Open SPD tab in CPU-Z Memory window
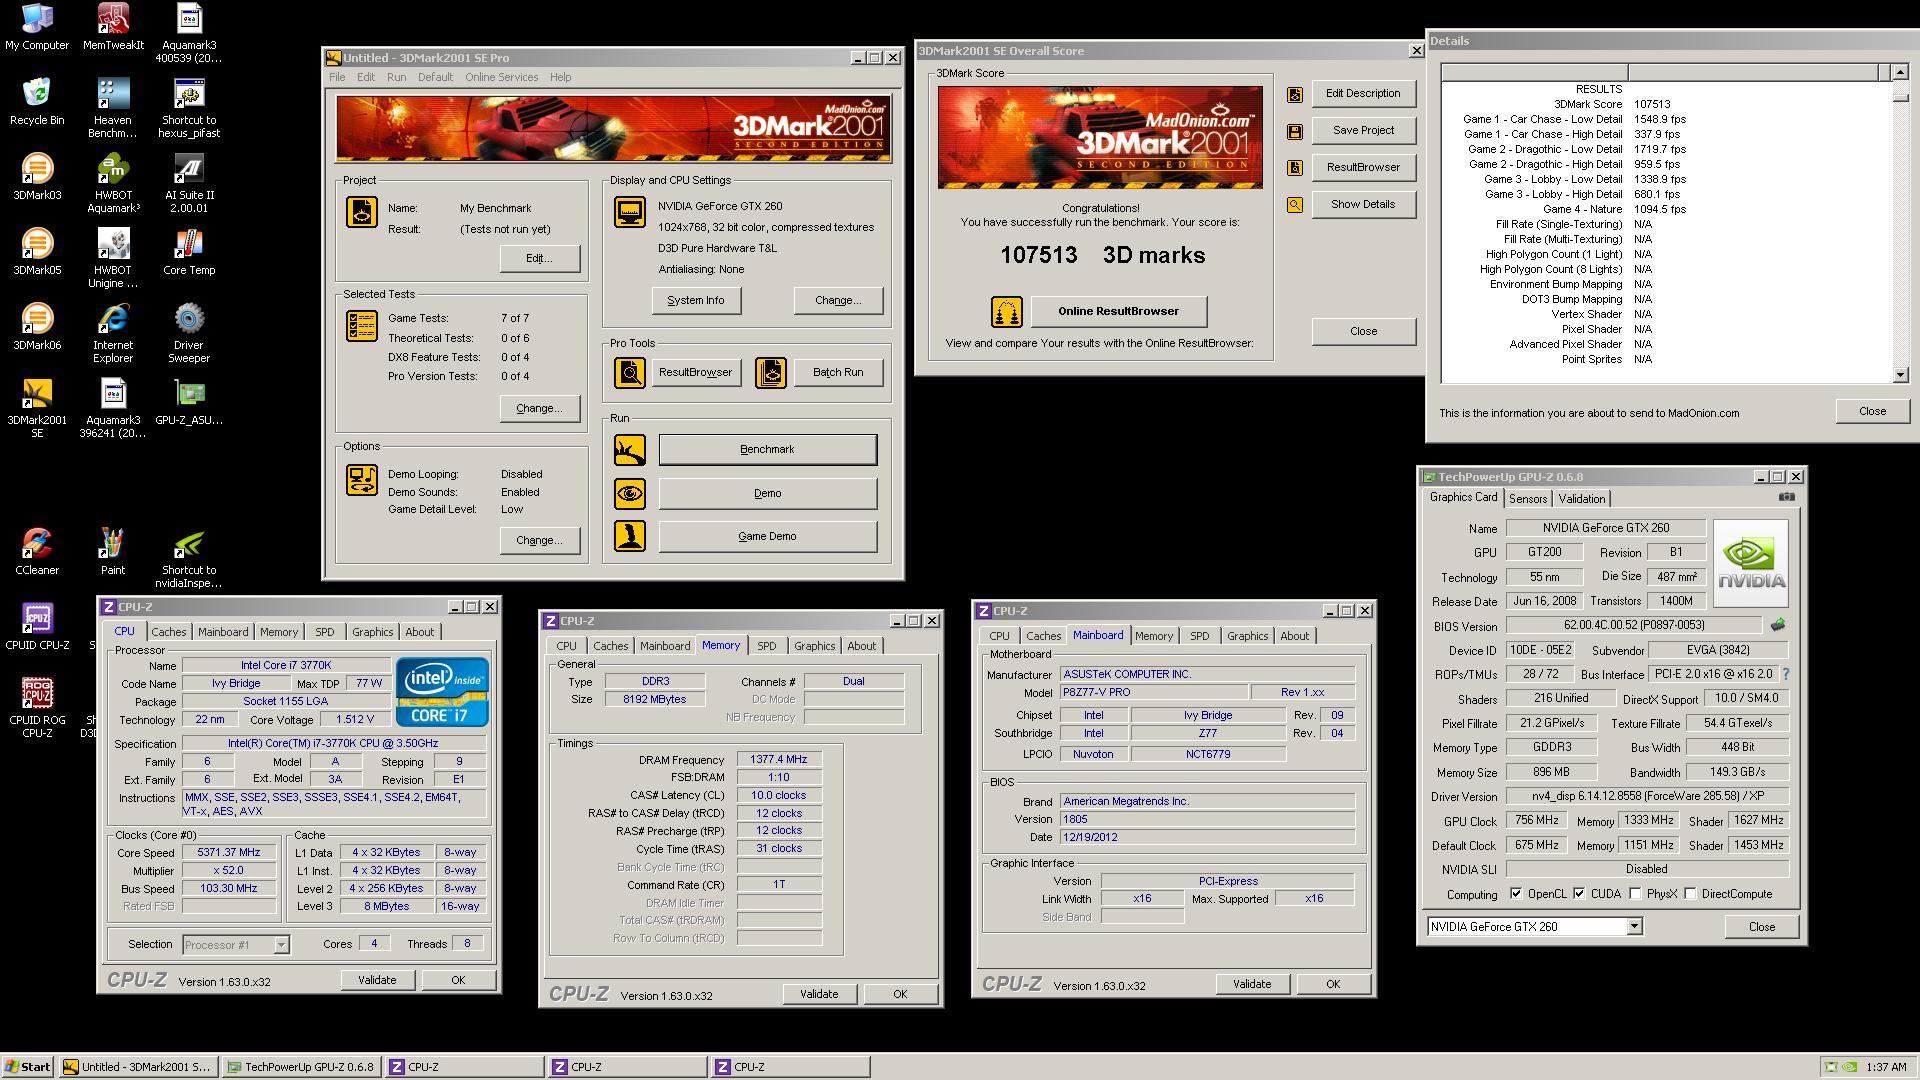Image resolution: width=1920 pixels, height=1080 pixels. coord(766,646)
